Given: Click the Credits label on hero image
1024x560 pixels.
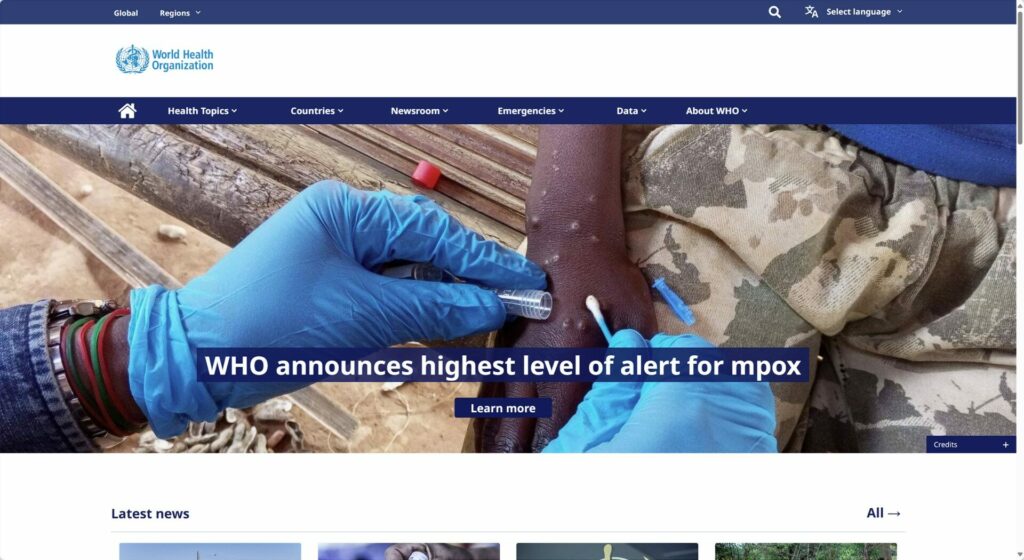Looking at the screenshot, I should 945,444.
